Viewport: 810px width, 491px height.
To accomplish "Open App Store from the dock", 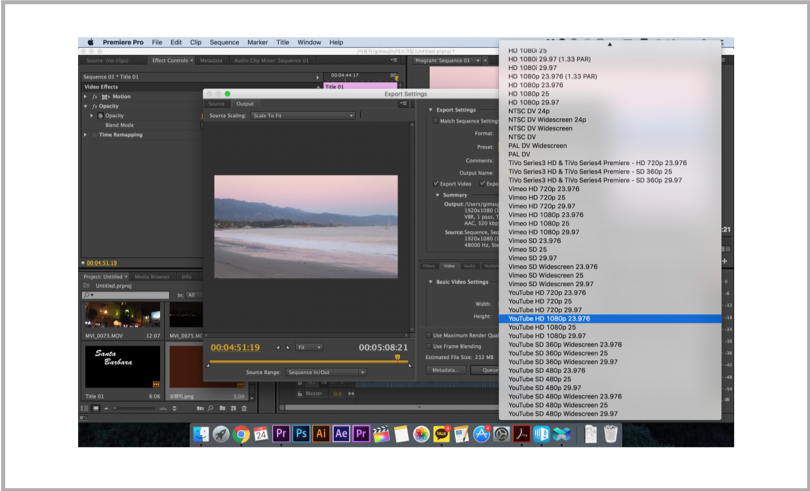I will point(481,434).
